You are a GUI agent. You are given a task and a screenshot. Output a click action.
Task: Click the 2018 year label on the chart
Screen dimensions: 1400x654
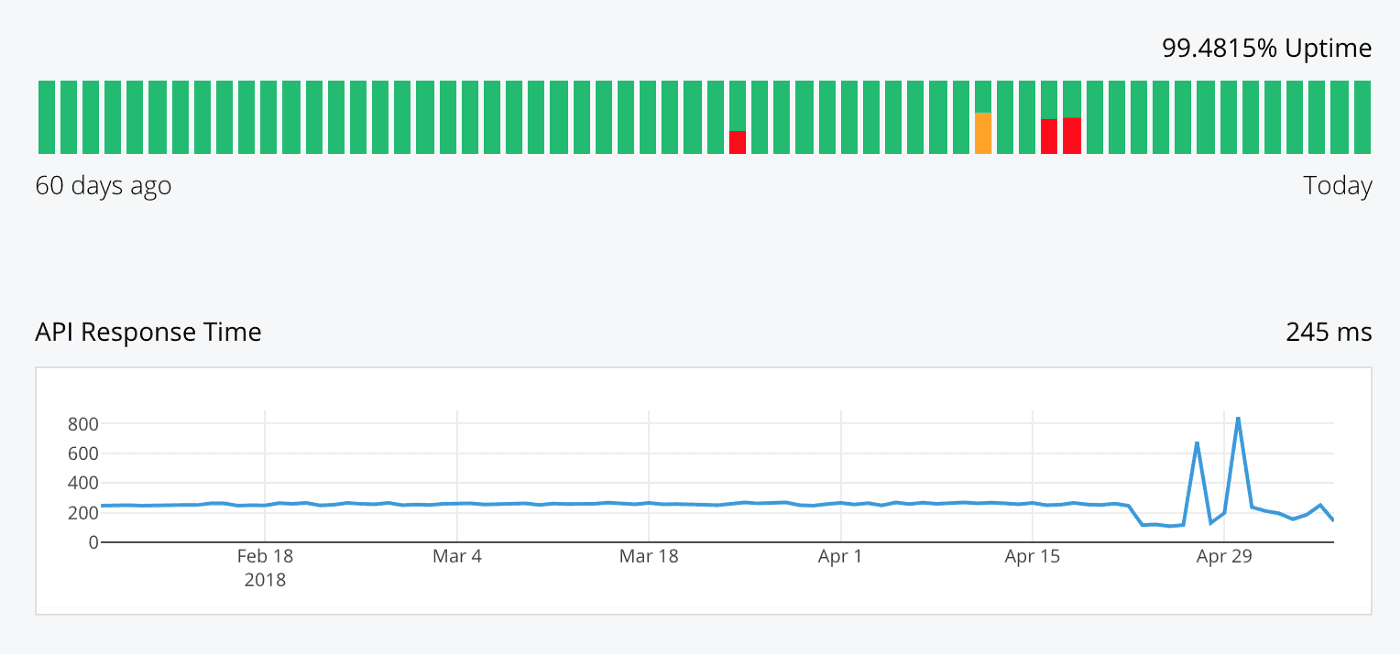265,580
